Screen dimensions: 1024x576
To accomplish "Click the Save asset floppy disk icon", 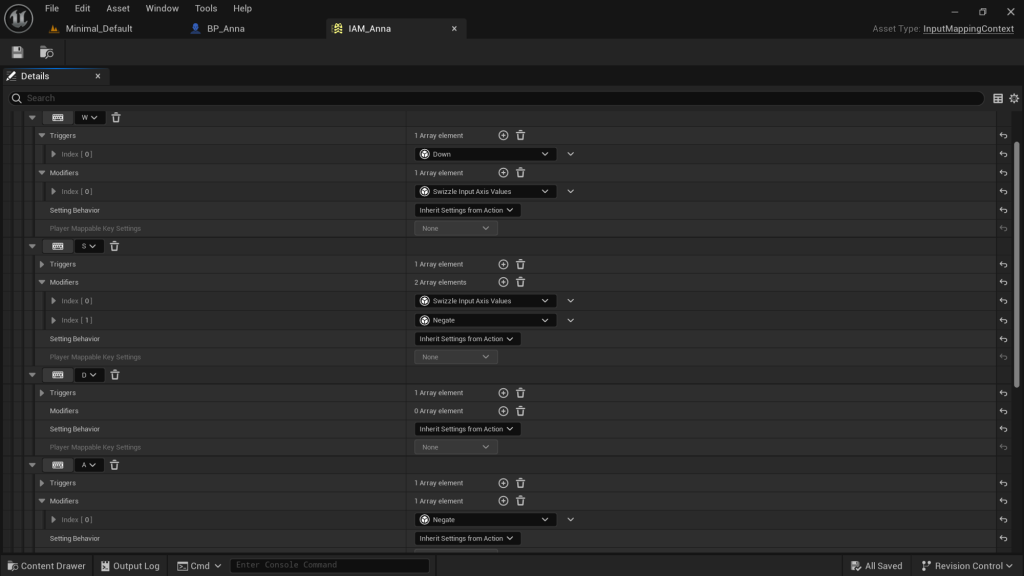I will 17,52.
